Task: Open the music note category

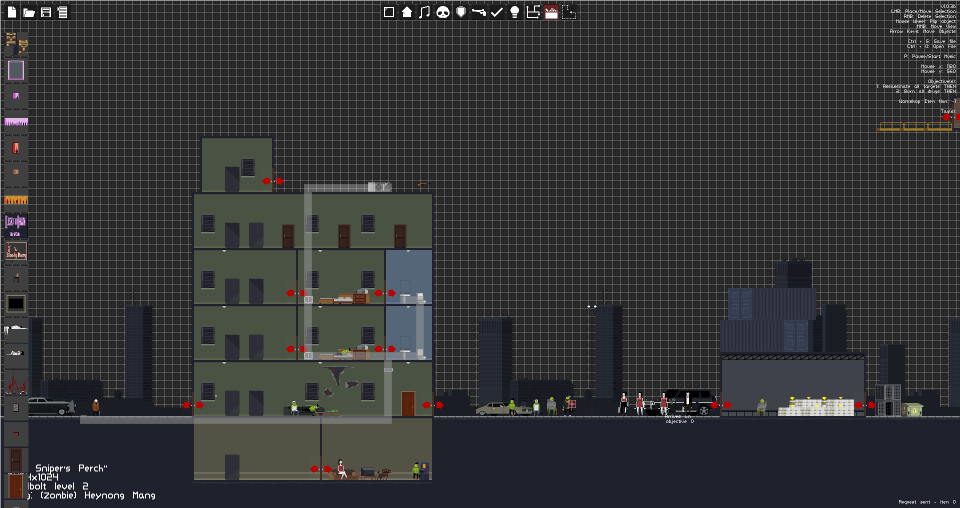Action: point(424,12)
